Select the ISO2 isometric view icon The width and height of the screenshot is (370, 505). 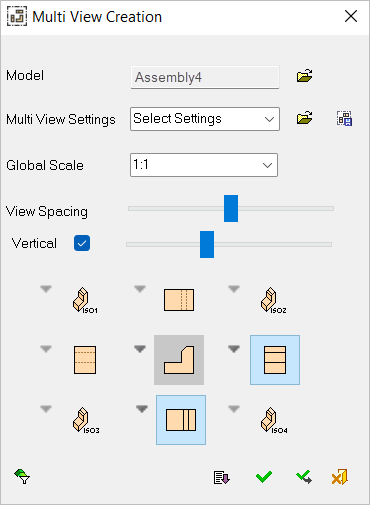click(273, 300)
